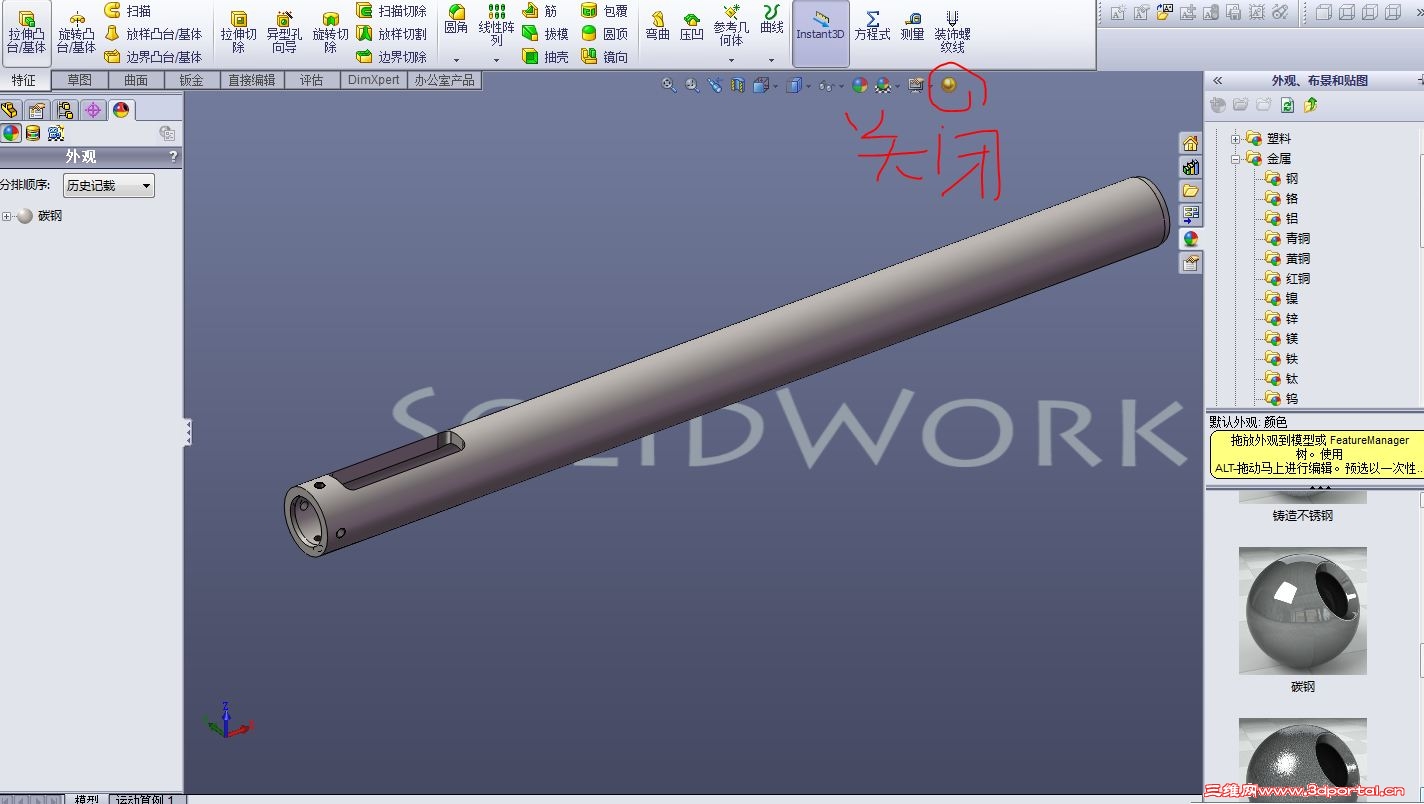This screenshot has height=804, width=1424.
Task: Click the zoom to fit magnifier icon
Action: (x=669, y=85)
